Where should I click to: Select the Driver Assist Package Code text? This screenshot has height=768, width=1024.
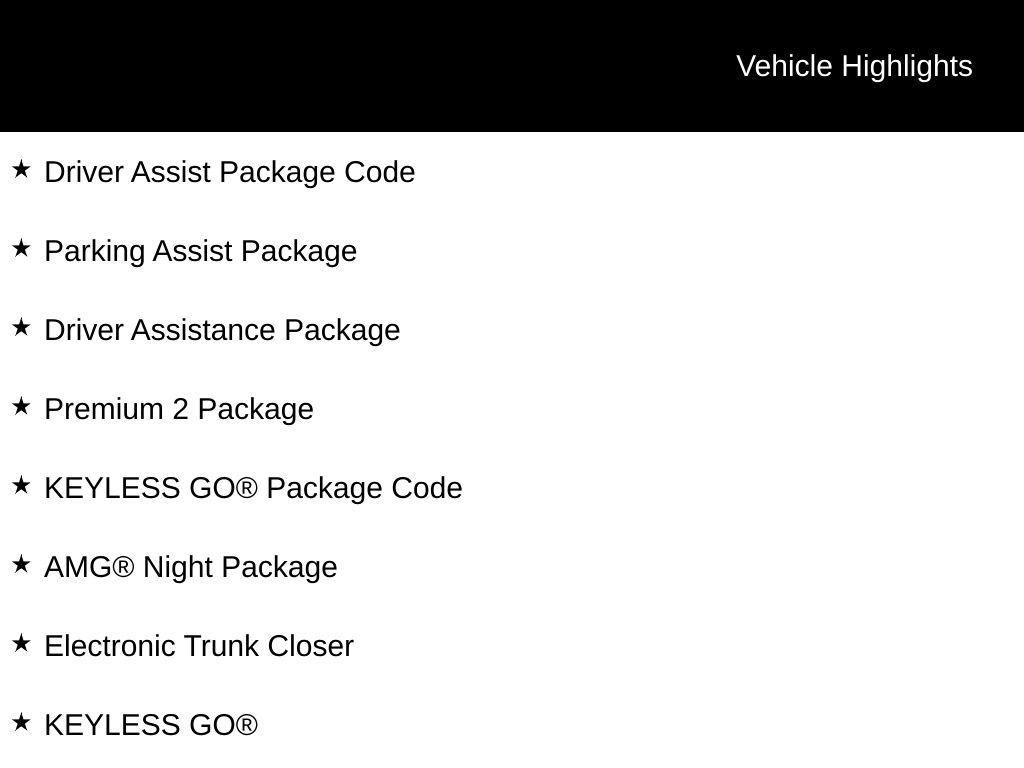click(230, 172)
